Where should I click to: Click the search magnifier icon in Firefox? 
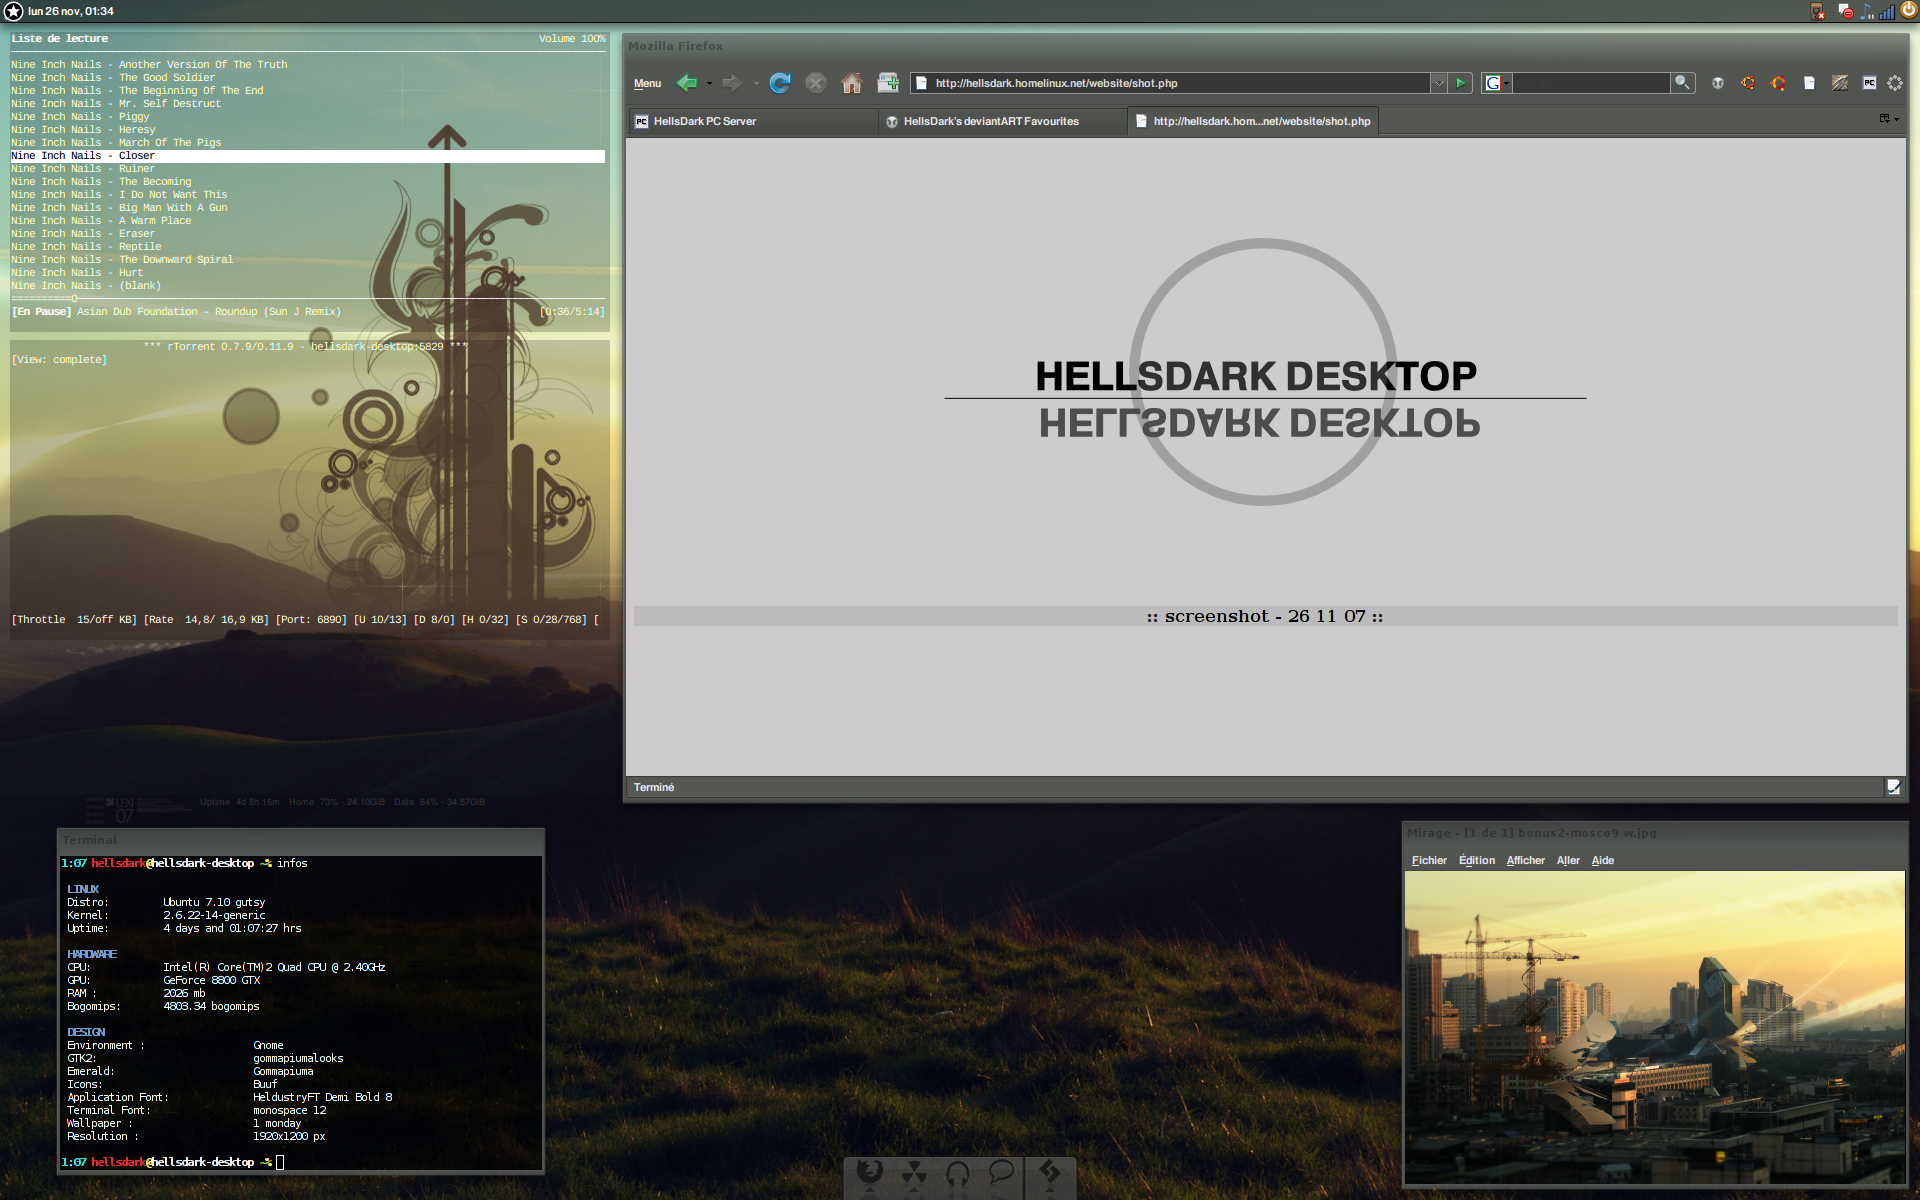click(1683, 83)
